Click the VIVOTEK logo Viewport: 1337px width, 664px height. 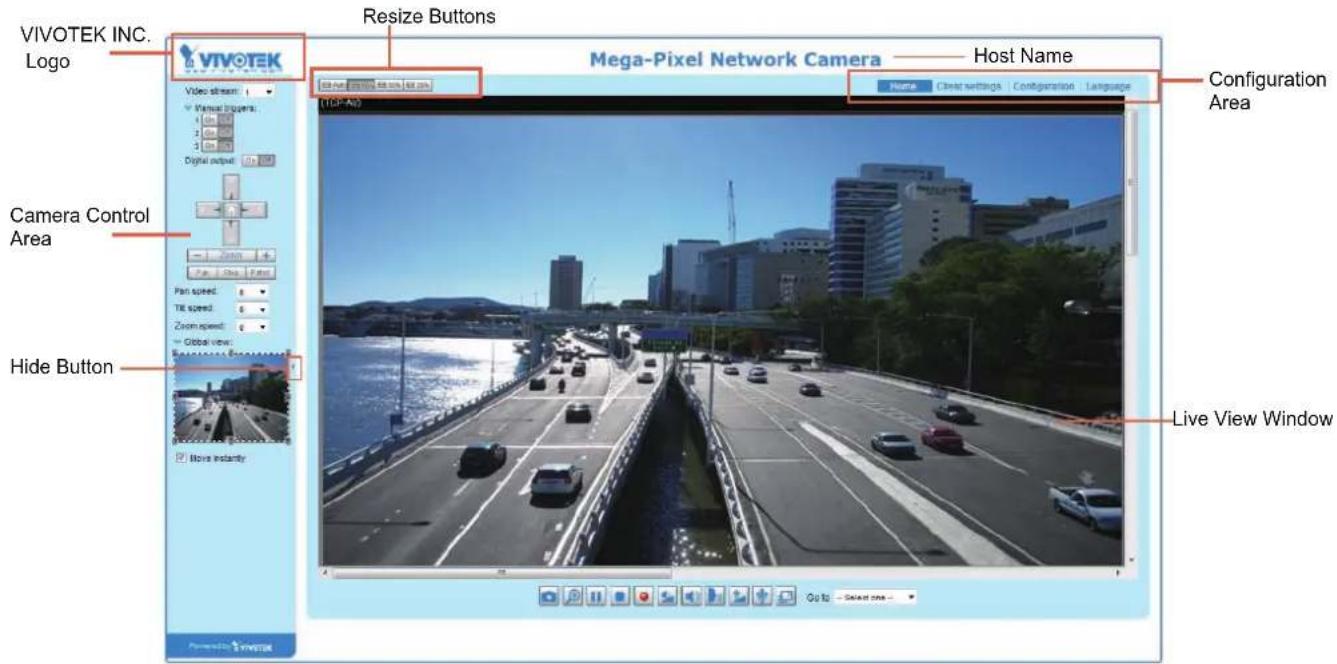(x=232, y=60)
